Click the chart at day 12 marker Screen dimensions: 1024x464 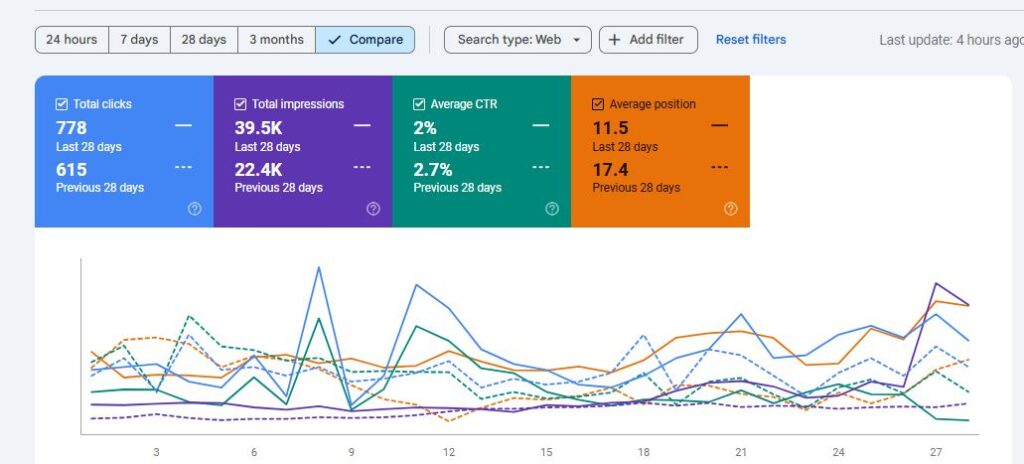[449, 452]
